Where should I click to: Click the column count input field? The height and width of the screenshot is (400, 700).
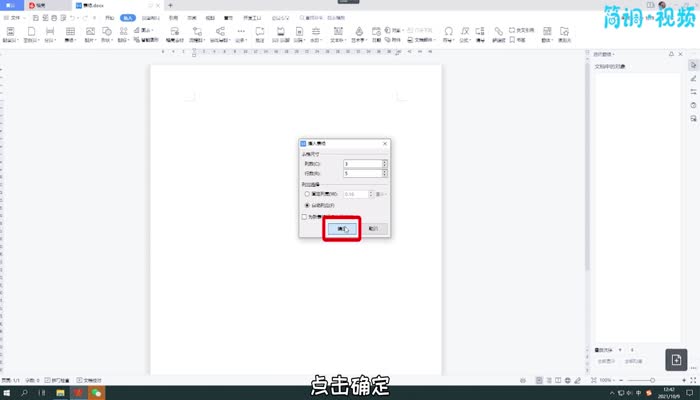coord(361,163)
